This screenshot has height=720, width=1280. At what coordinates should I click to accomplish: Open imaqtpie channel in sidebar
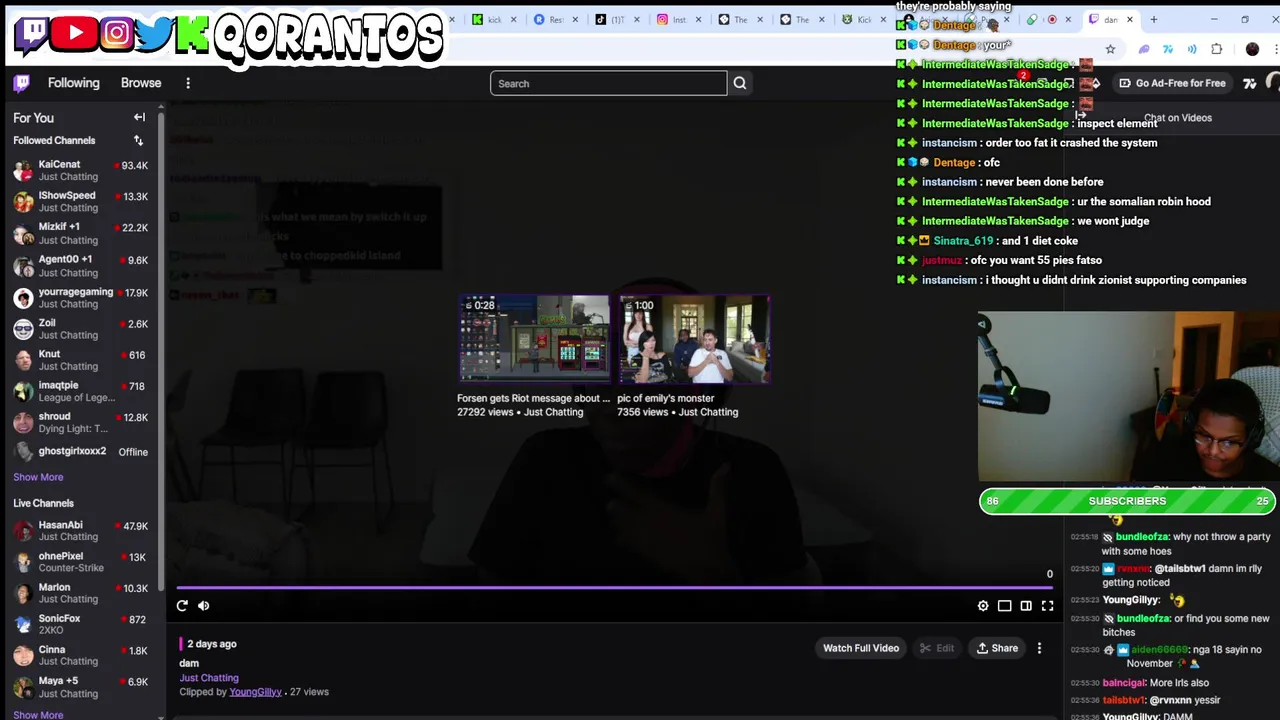[x=80, y=391]
